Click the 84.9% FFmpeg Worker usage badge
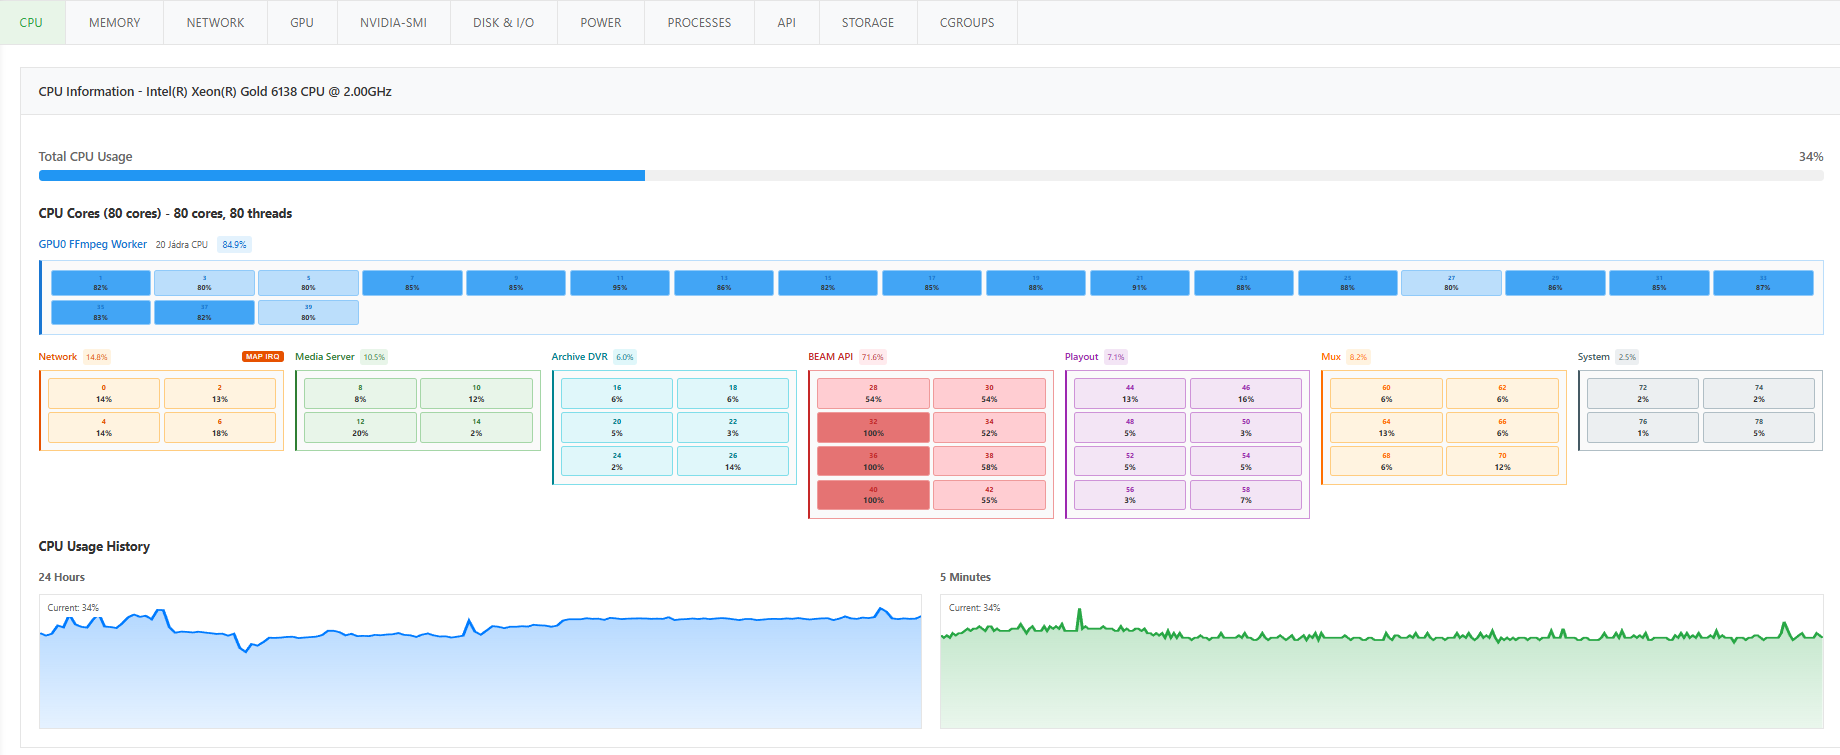 tap(234, 244)
